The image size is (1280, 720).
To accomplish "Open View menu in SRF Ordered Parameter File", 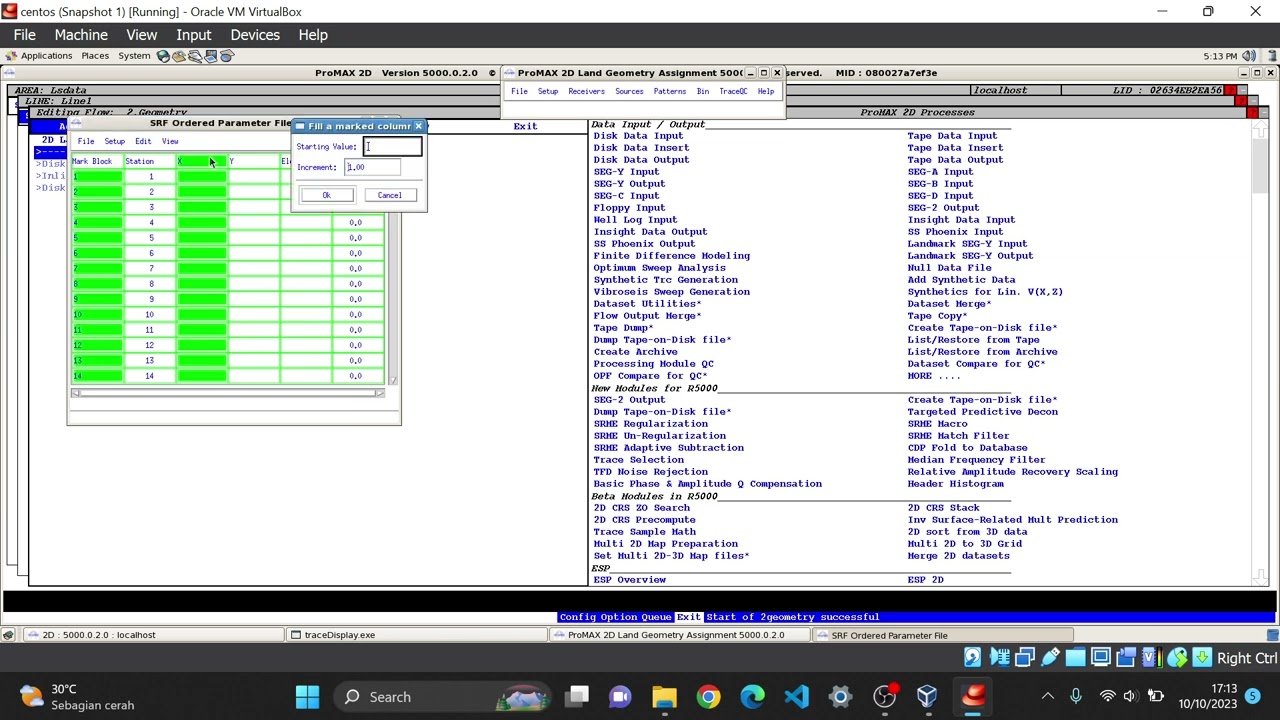I will [170, 141].
